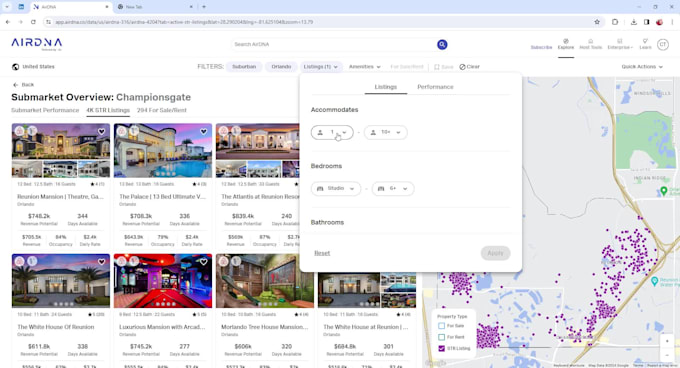This screenshot has height=368, width=680.
Task: Switch to Submarket Performance tab
Action: click(45, 111)
